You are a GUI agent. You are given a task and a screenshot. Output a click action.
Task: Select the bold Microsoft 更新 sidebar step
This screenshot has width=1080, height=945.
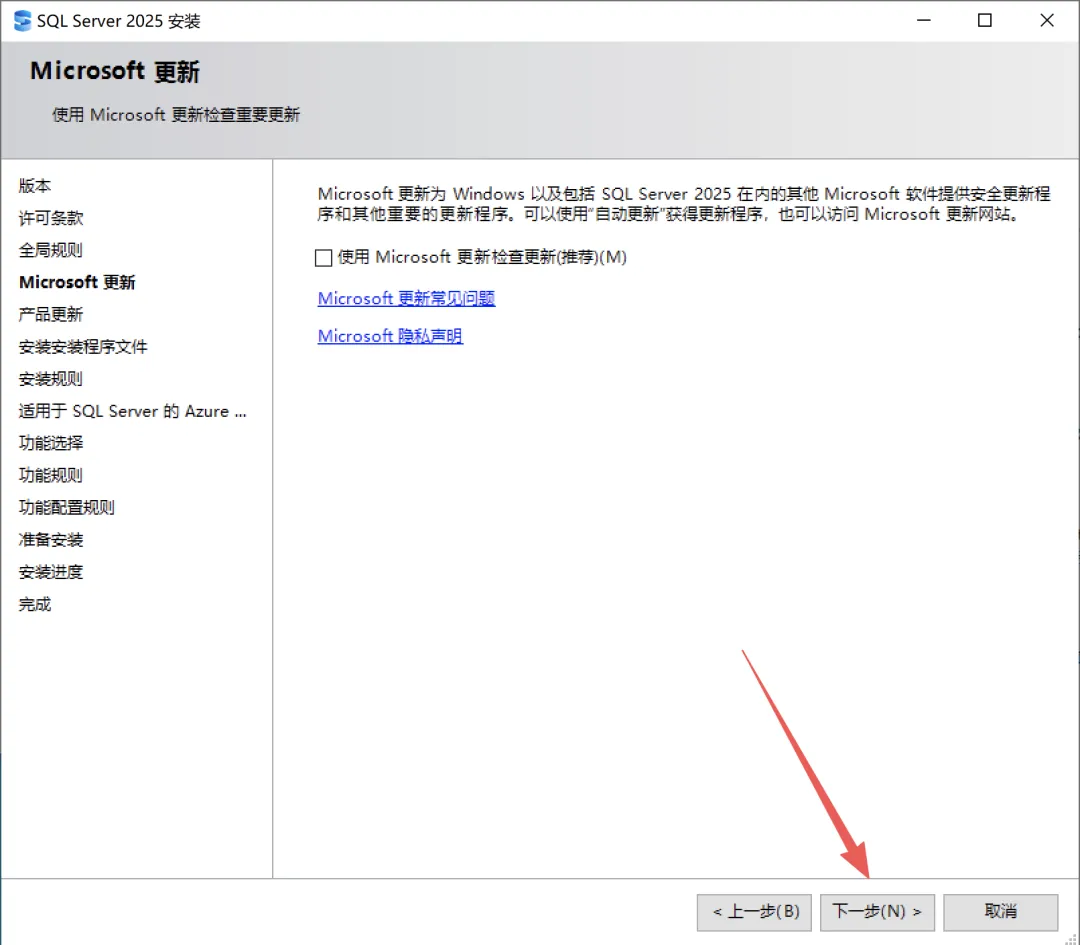[77, 282]
